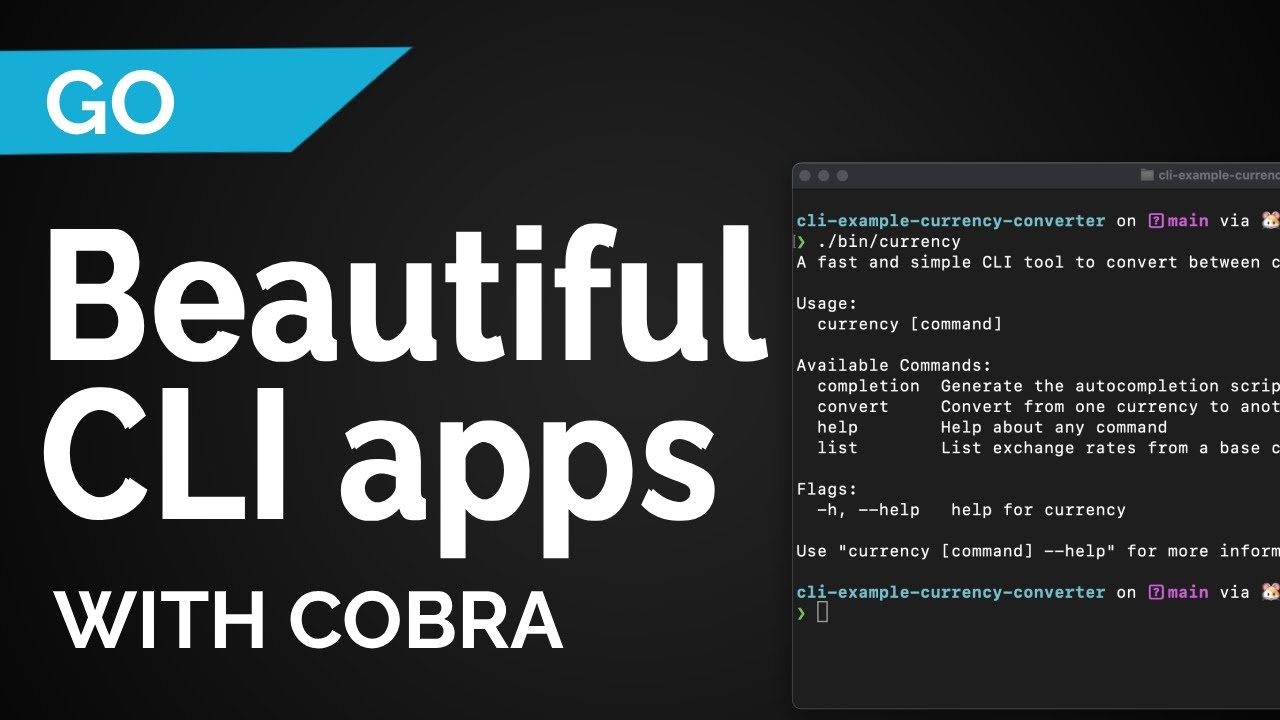
Task: Click the 'list' command name
Action: coord(837,448)
